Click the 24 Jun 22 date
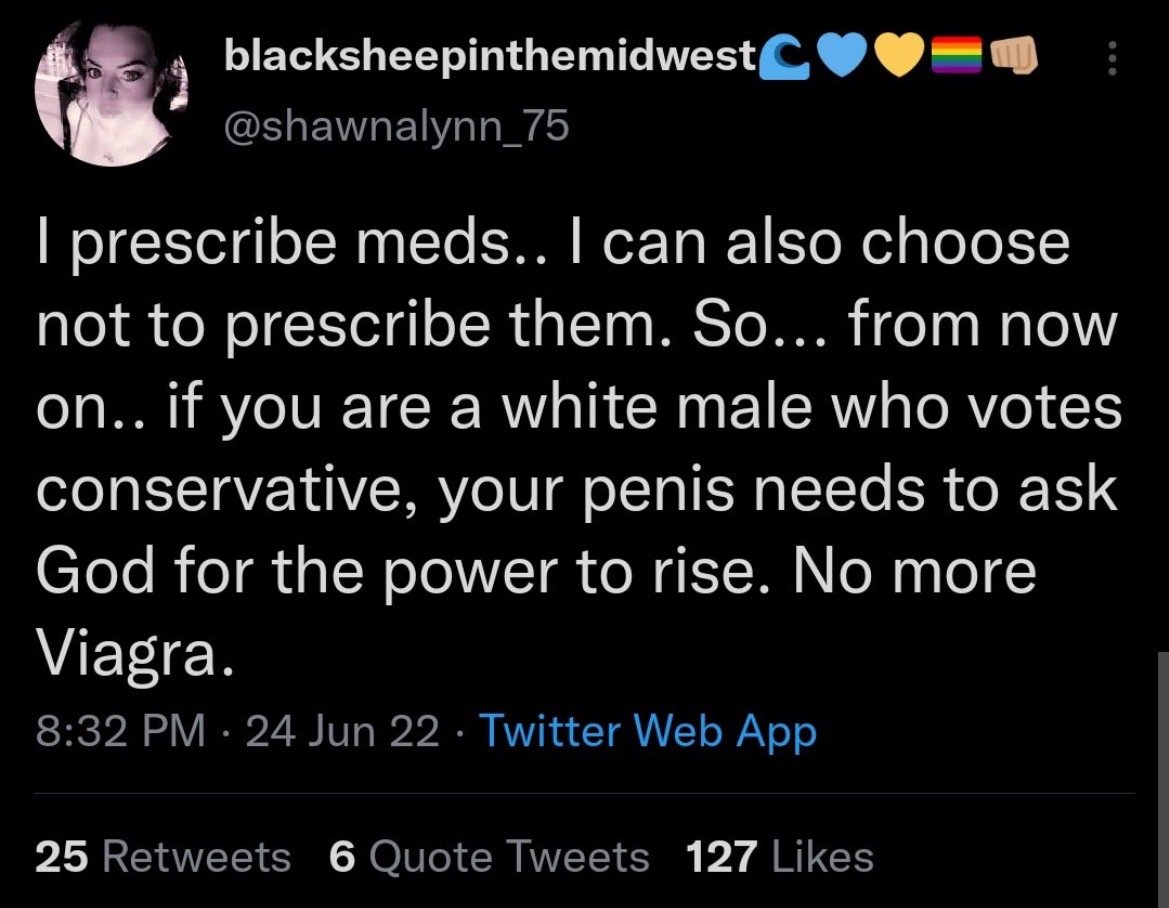 [342, 730]
